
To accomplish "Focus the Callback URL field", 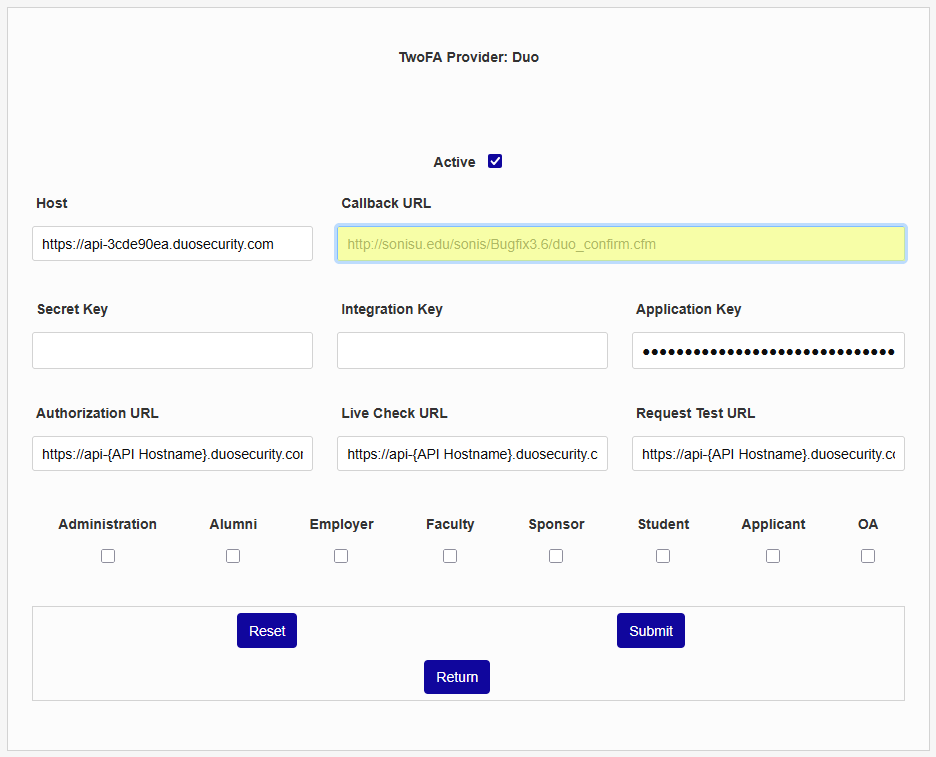I will coord(621,244).
